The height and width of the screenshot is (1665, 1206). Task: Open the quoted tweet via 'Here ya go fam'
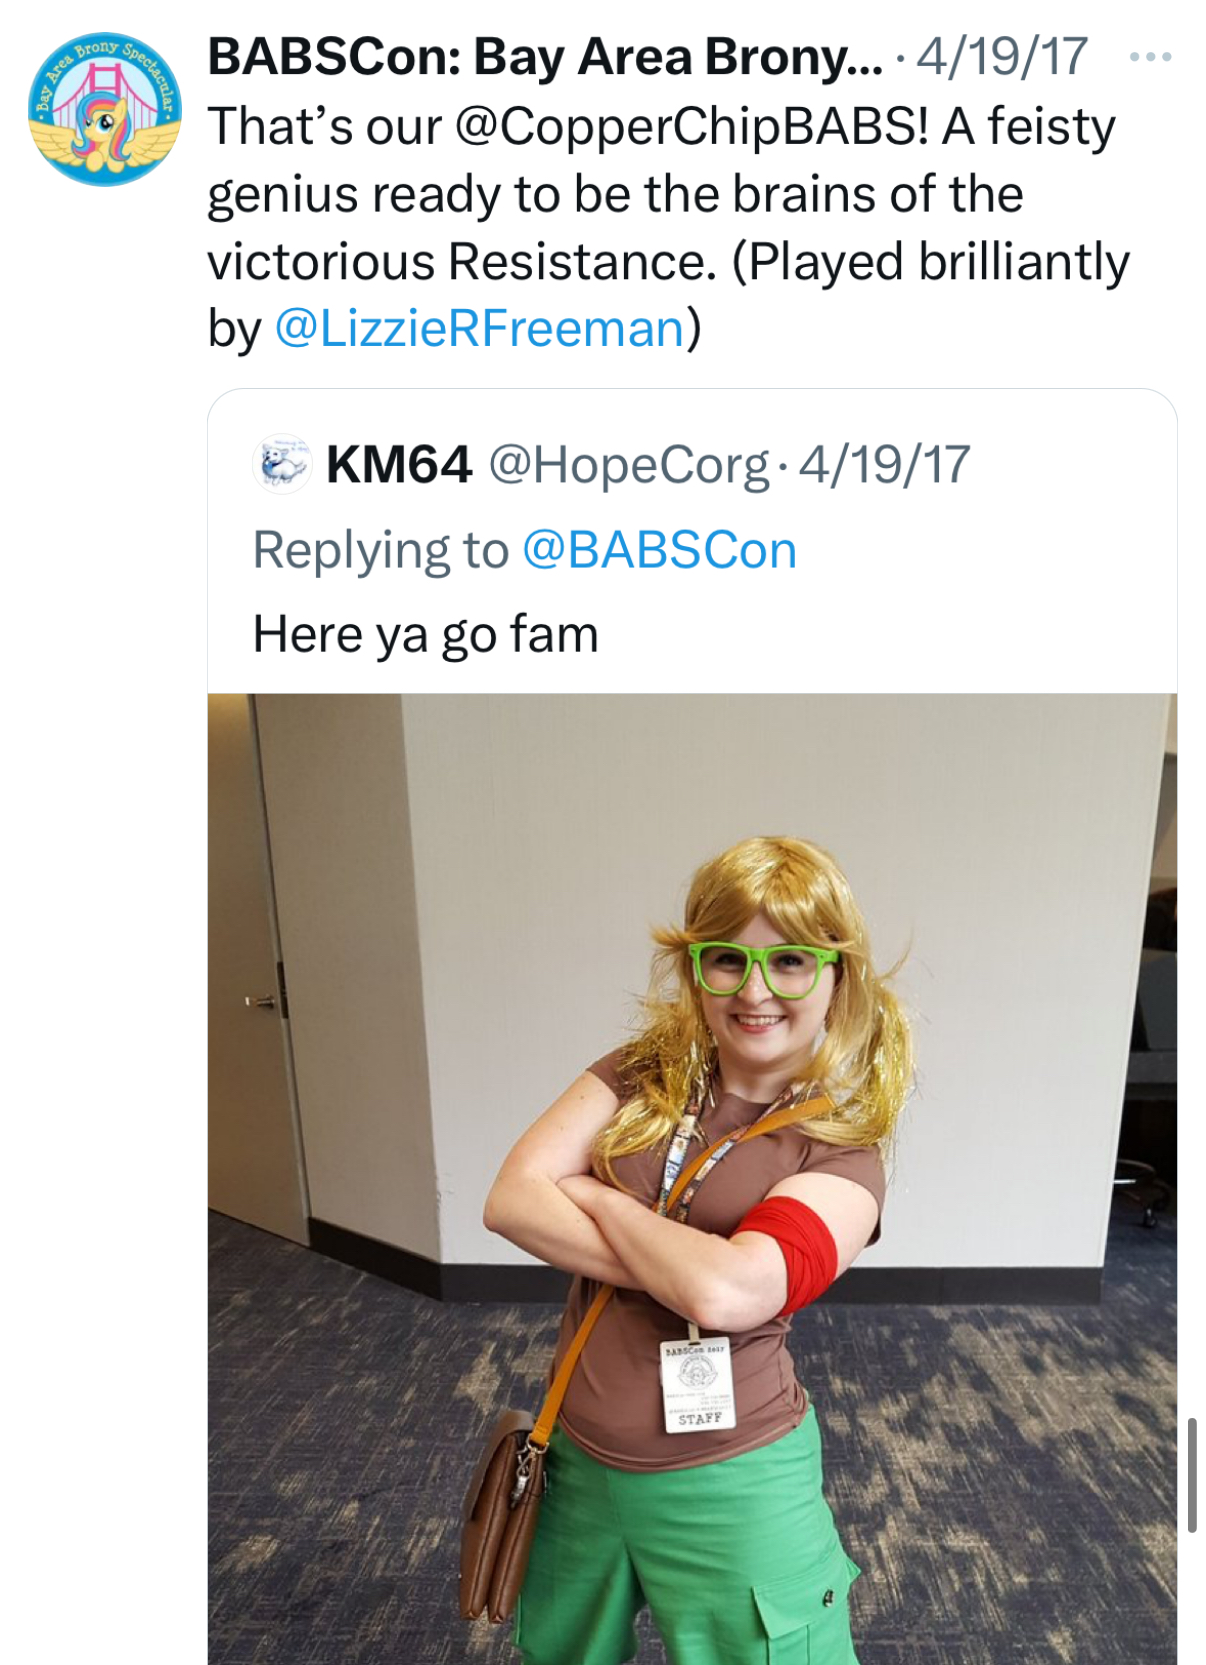pyautogui.click(x=425, y=634)
